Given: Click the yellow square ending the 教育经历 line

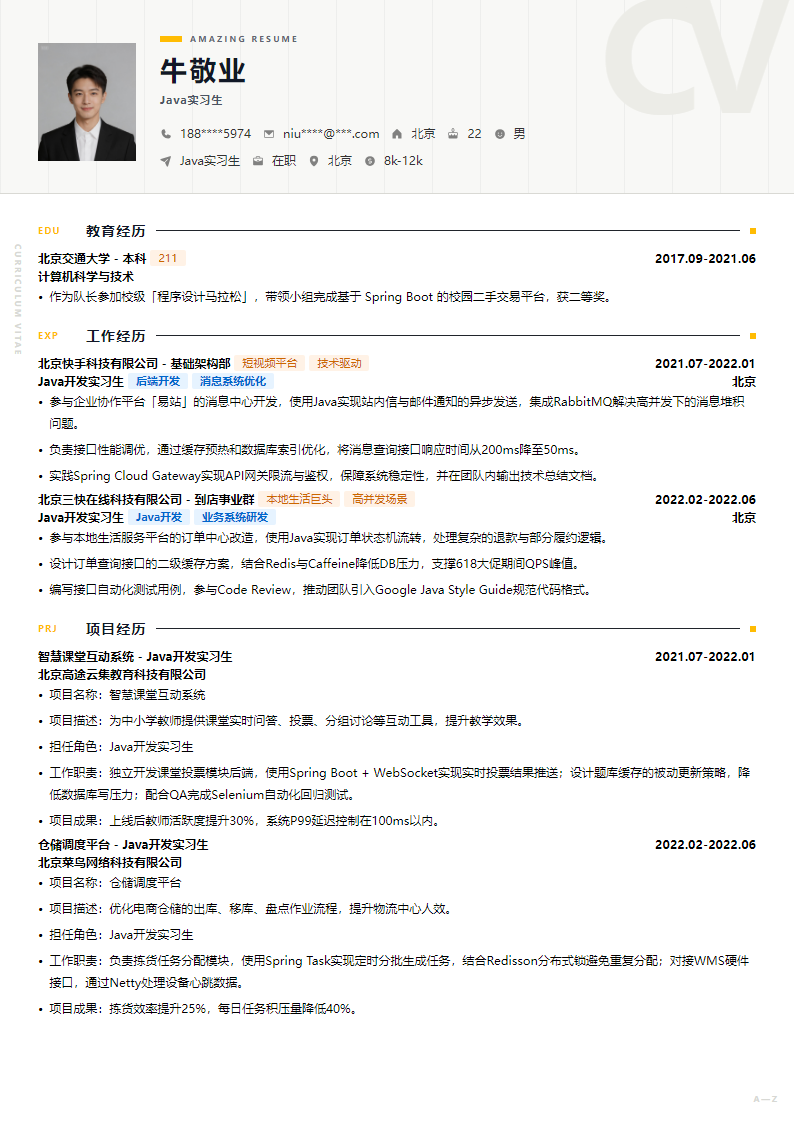Looking at the screenshot, I should coord(752,231).
